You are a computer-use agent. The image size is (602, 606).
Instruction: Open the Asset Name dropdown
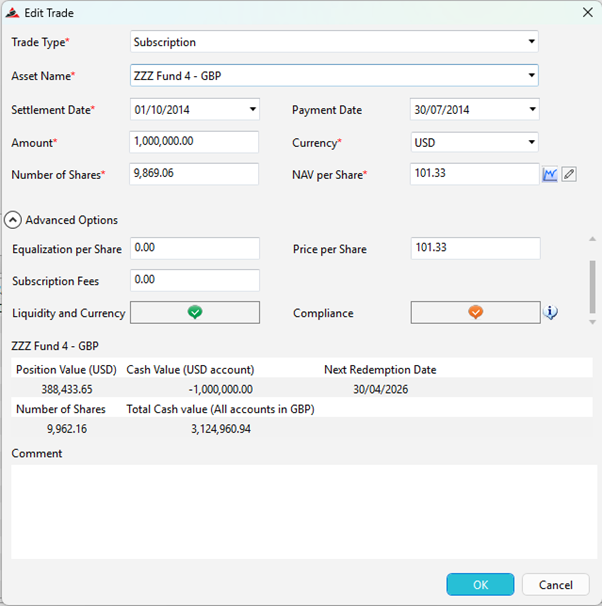click(531, 75)
